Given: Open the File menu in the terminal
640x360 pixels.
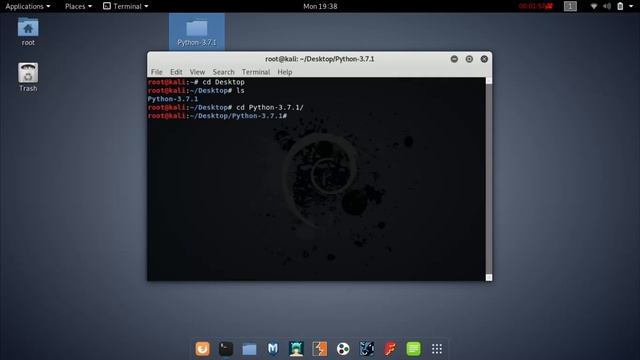Looking at the screenshot, I should [157, 72].
